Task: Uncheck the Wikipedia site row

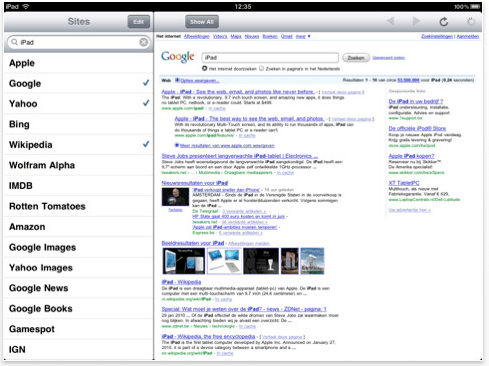Action: click(79, 145)
